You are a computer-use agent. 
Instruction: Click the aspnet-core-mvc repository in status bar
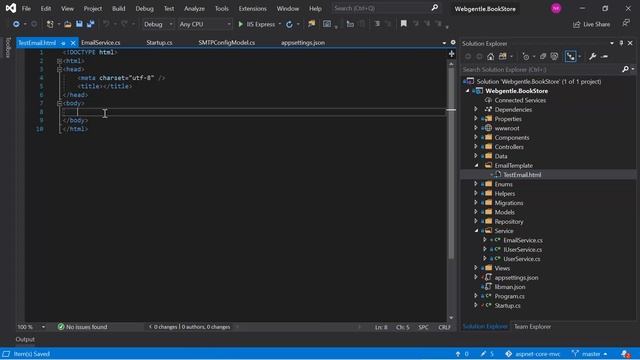pyautogui.click(x=533, y=354)
